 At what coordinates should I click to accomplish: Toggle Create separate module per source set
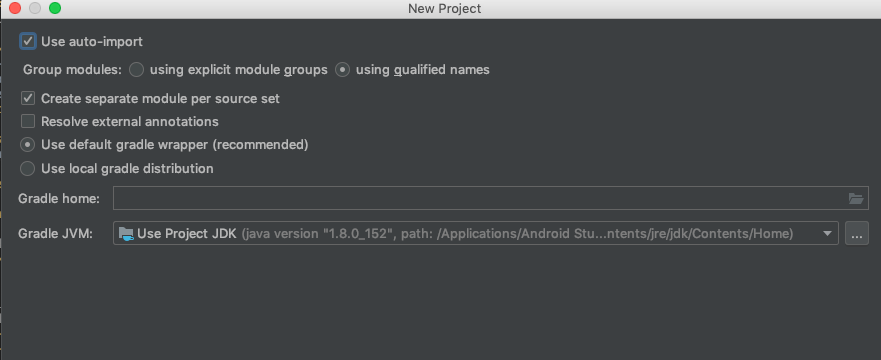[x=28, y=98]
